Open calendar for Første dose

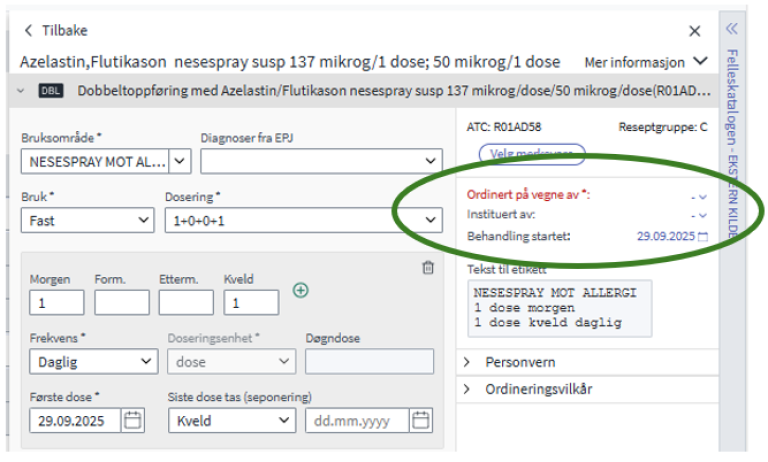tap(133, 420)
